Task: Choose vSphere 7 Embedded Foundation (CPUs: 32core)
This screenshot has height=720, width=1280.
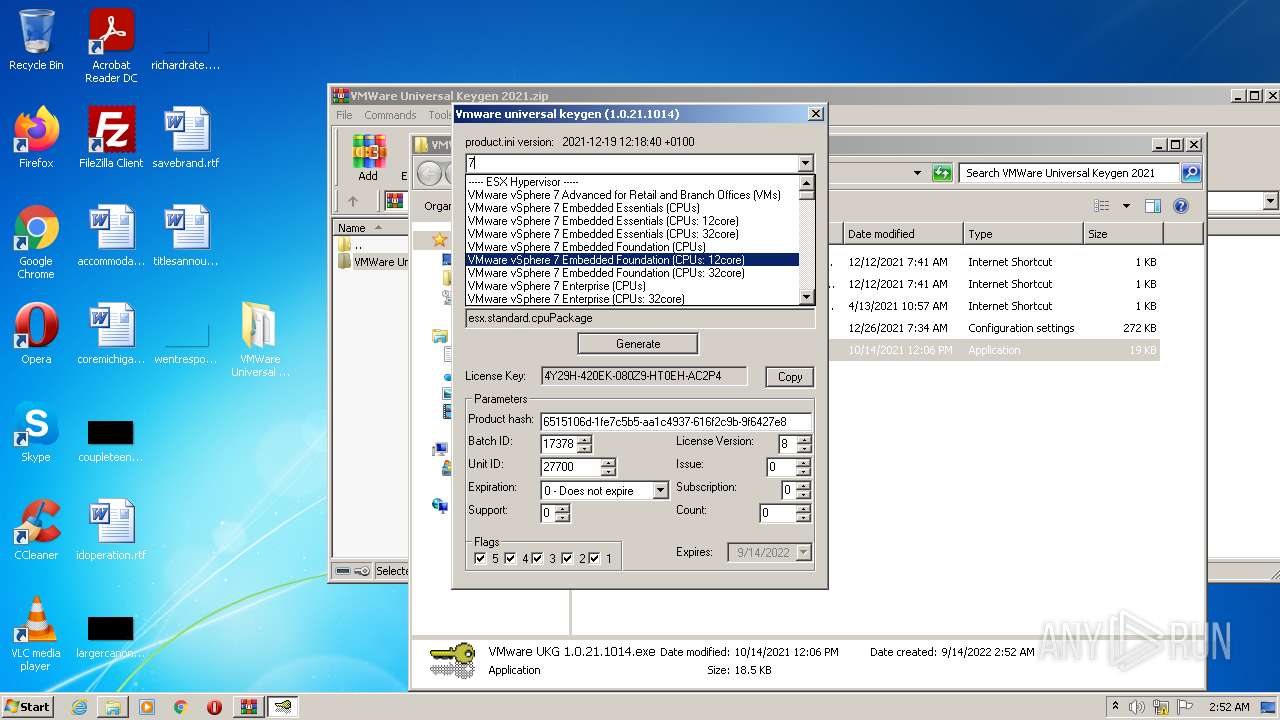Action: point(606,273)
